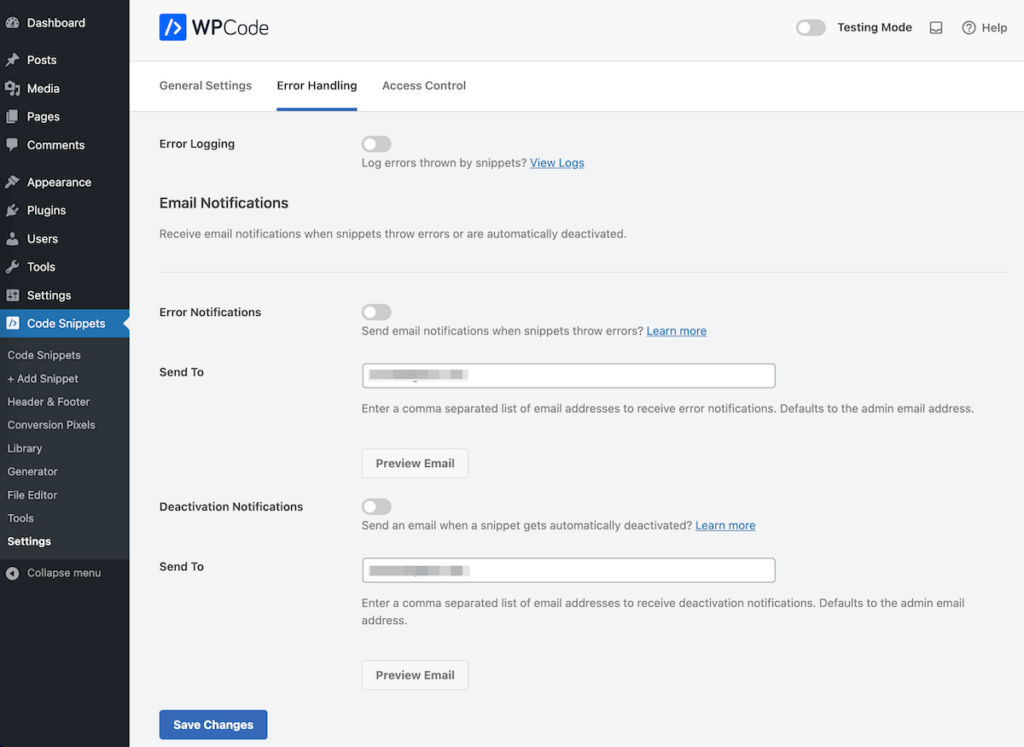Click the Save Changes button
Screen dimensions: 1024x747
pyautogui.click(x=213, y=724)
